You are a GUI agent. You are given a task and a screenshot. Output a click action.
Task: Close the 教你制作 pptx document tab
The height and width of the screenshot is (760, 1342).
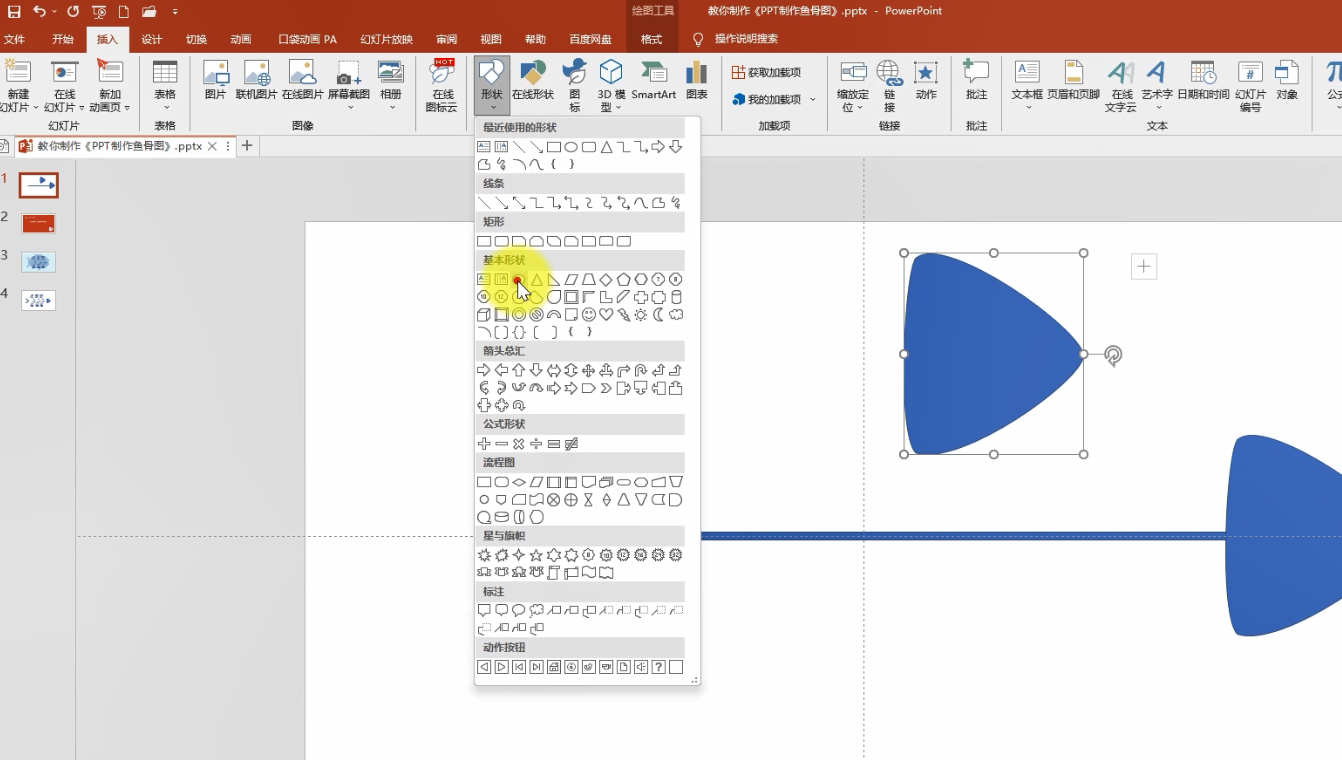click(212, 146)
